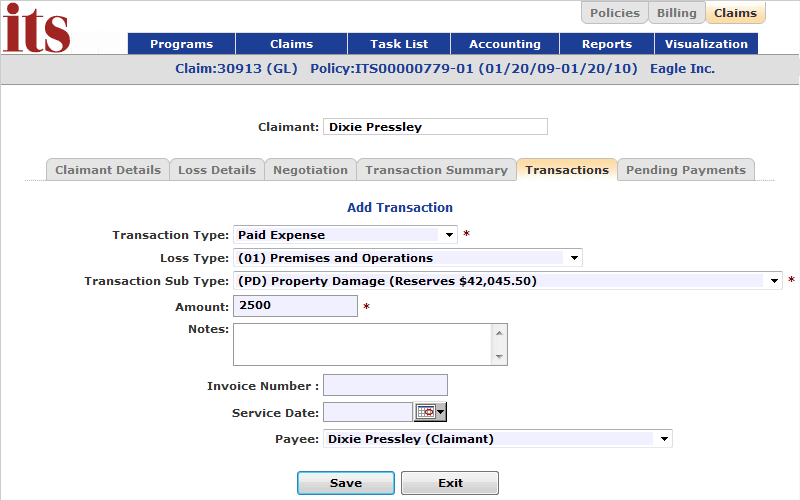Expand the Transaction Sub Type dropdown

point(508,281)
